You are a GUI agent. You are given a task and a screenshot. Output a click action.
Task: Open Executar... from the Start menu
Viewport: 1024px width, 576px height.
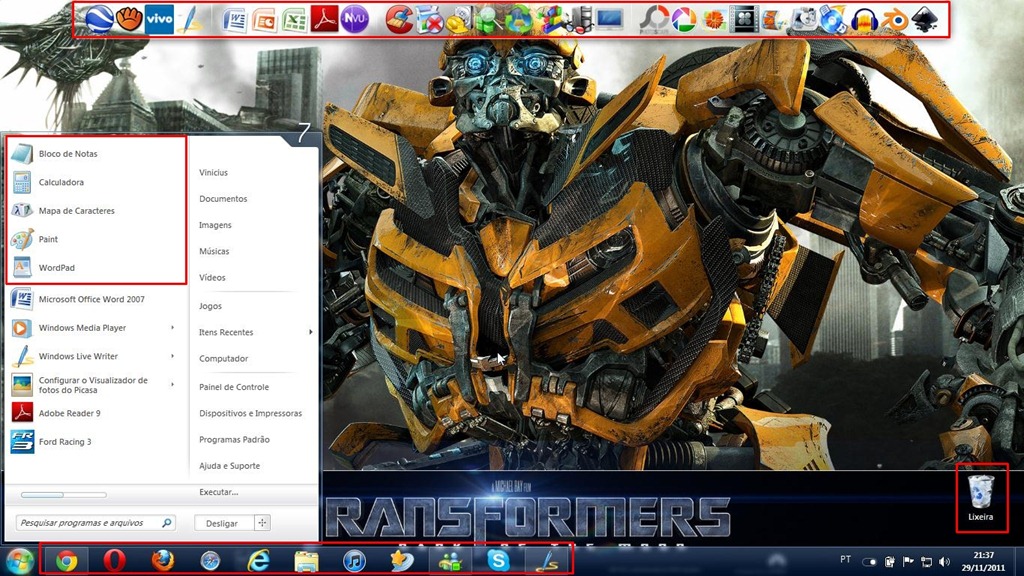pyautogui.click(x=219, y=492)
